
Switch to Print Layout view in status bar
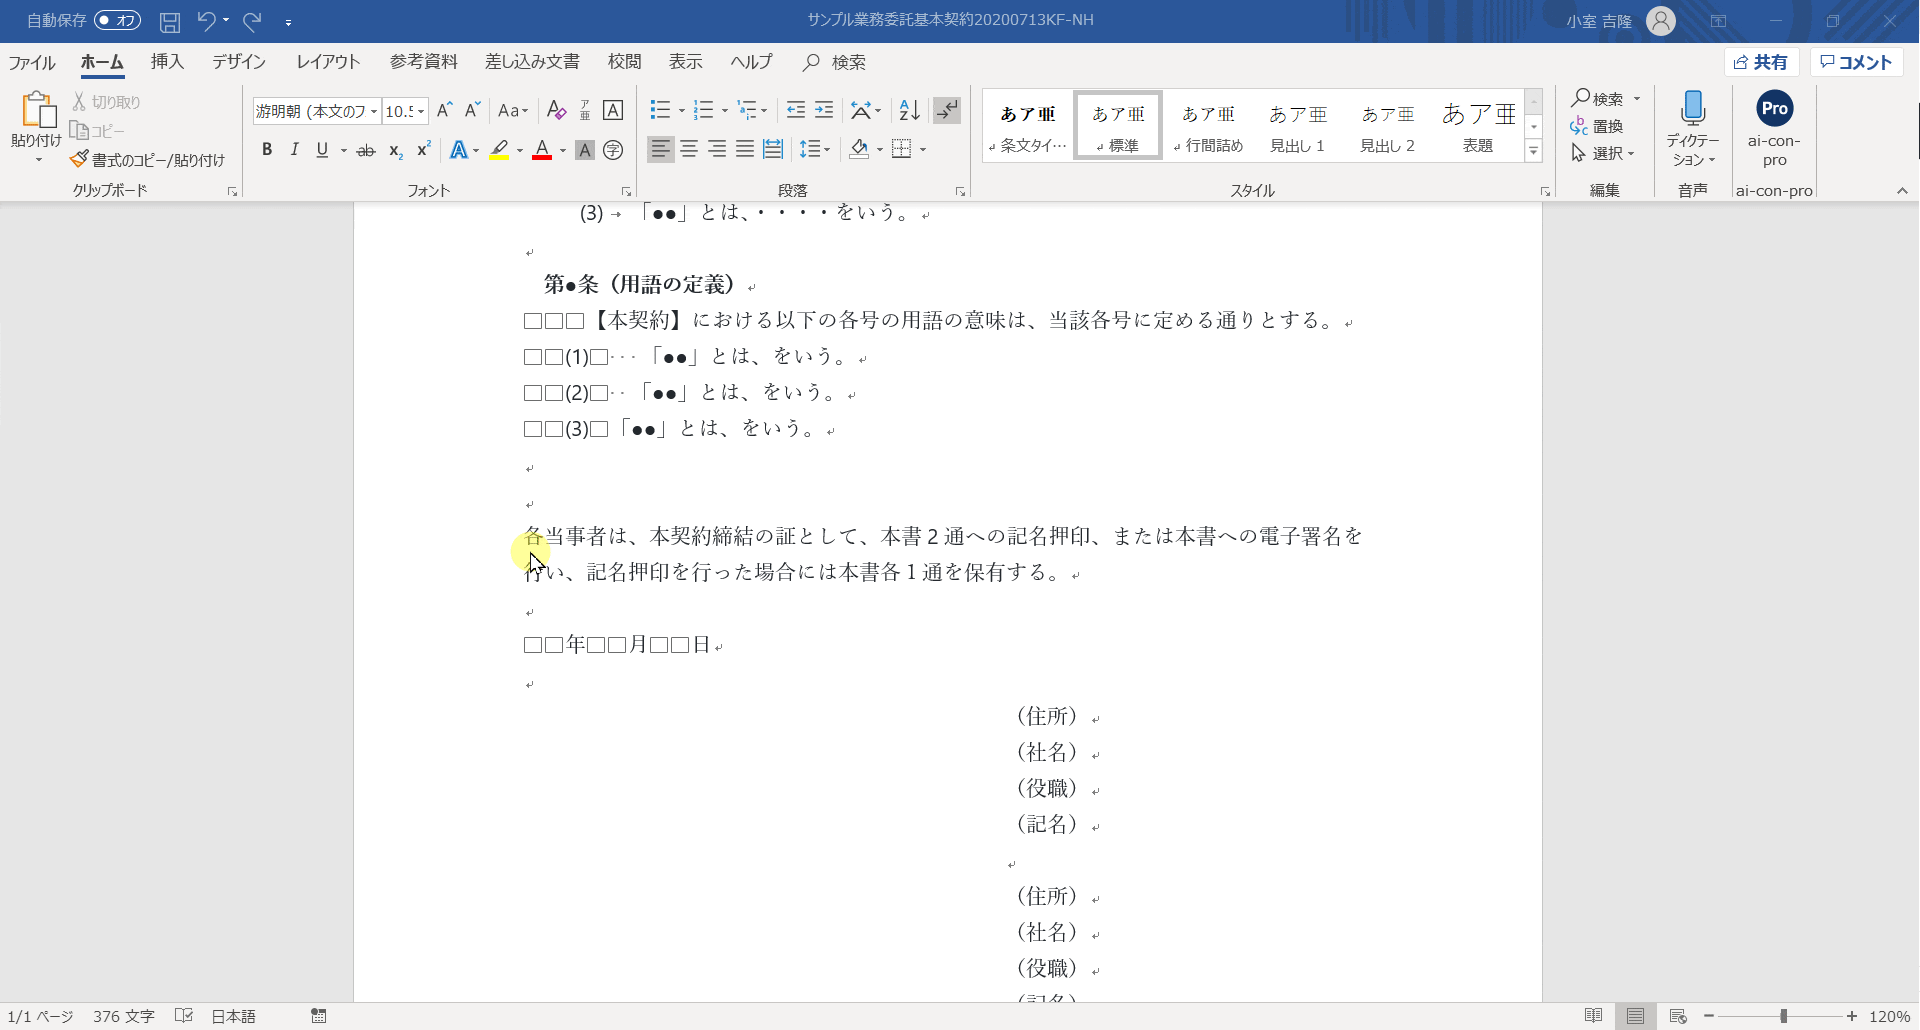pyautogui.click(x=1635, y=1016)
